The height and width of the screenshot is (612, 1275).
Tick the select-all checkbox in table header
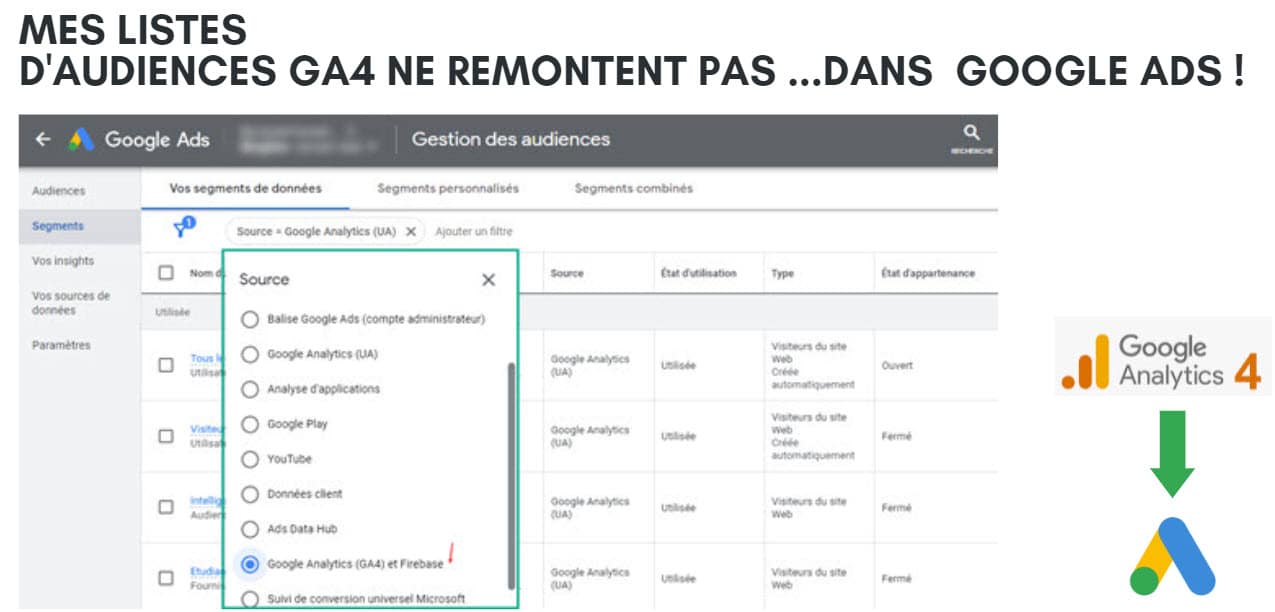(x=166, y=273)
